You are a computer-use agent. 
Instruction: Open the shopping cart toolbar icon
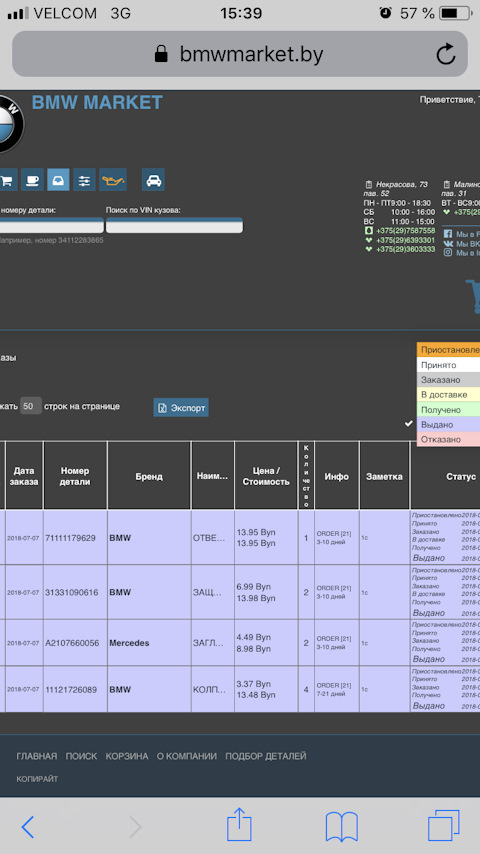pyautogui.click(x=7, y=180)
